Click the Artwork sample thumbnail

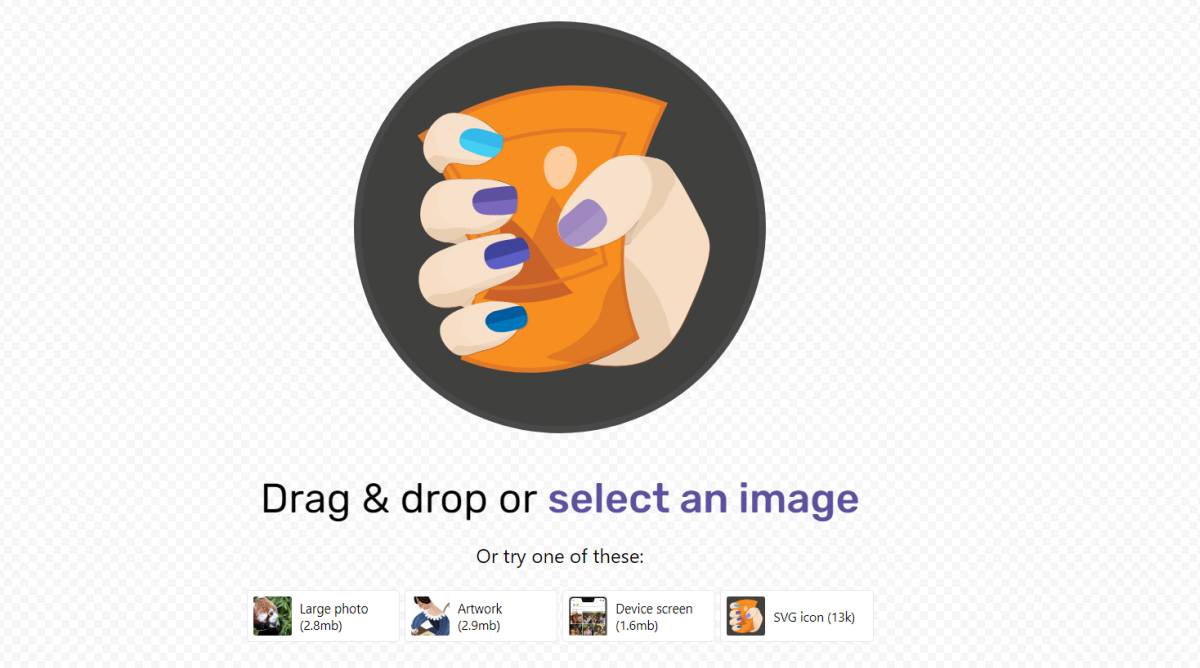[x=430, y=616]
